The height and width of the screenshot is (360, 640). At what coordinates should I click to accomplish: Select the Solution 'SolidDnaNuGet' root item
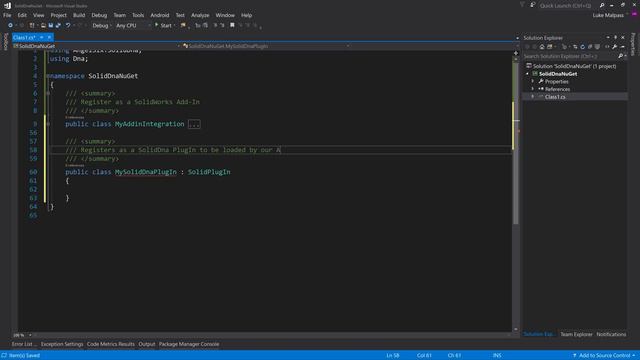pyautogui.click(x=574, y=66)
